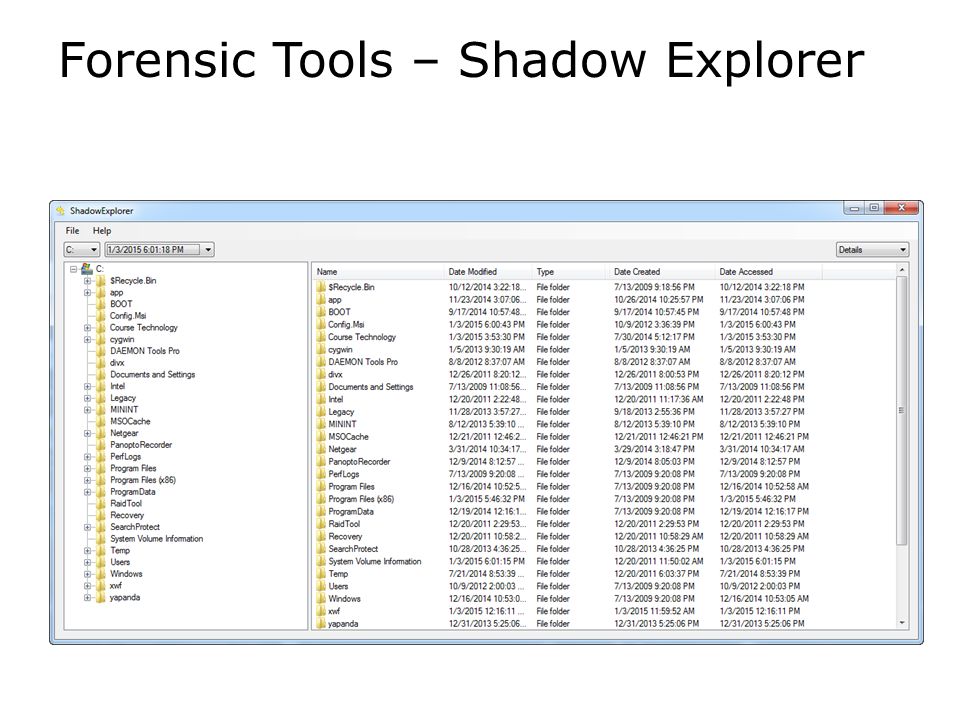The width and height of the screenshot is (960, 720).
Task: Collapse the C: root tree node
Action: pos(73,269)
